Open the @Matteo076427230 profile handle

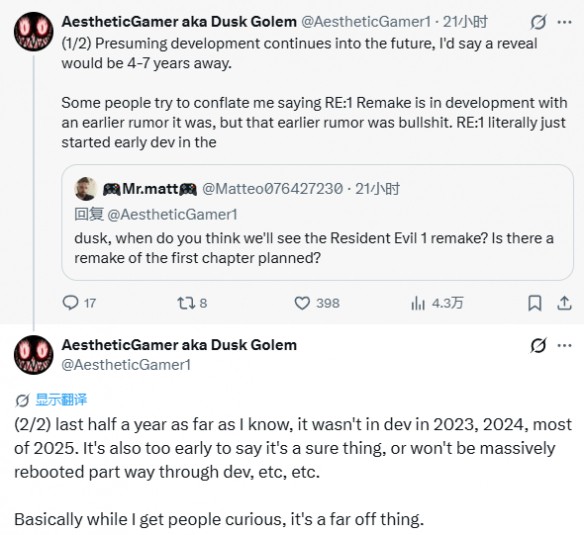pyautogui.click(x=272, y=189)
